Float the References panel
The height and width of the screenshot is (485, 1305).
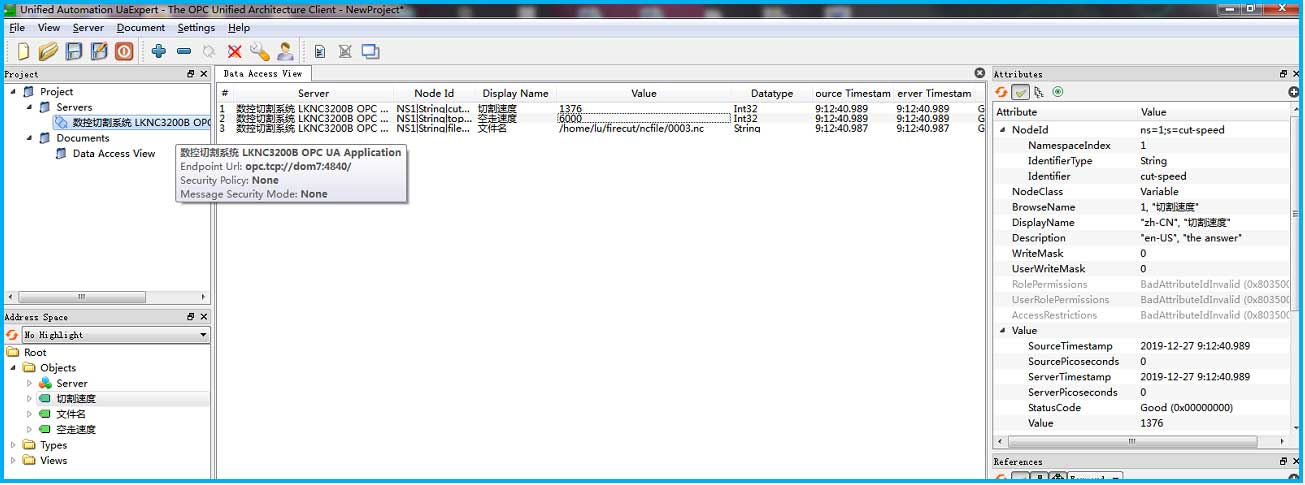(1283, 462)
